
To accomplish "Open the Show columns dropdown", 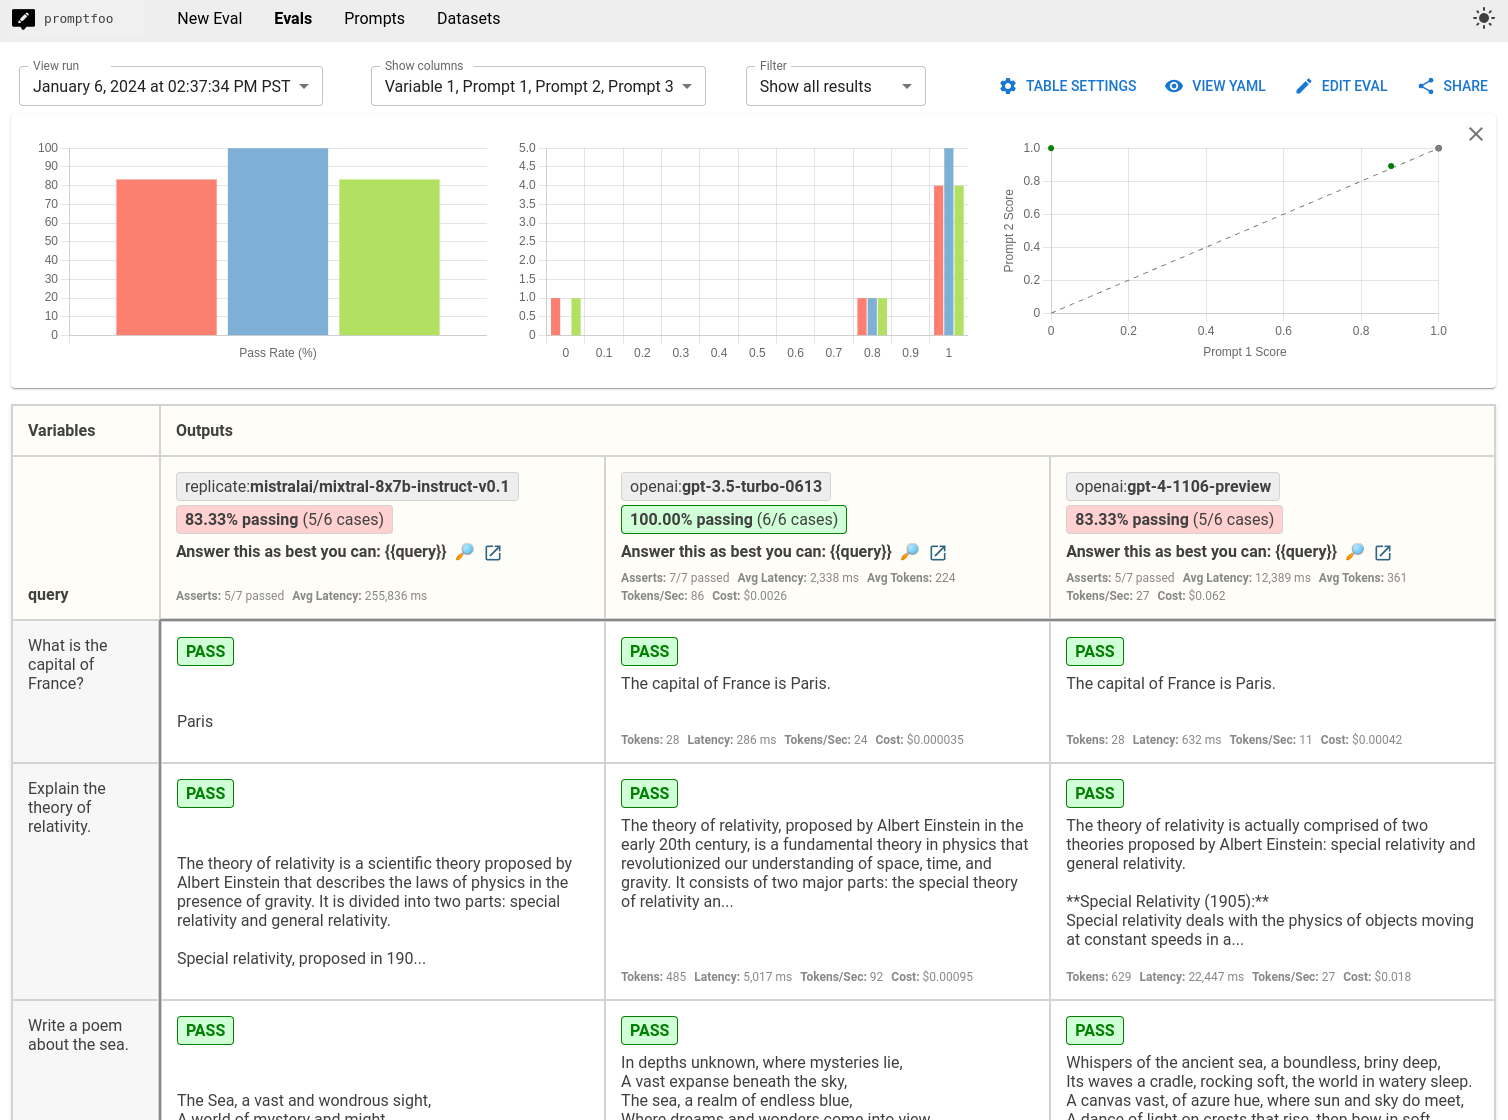I will pyautogui.click(x=538, y=86).
